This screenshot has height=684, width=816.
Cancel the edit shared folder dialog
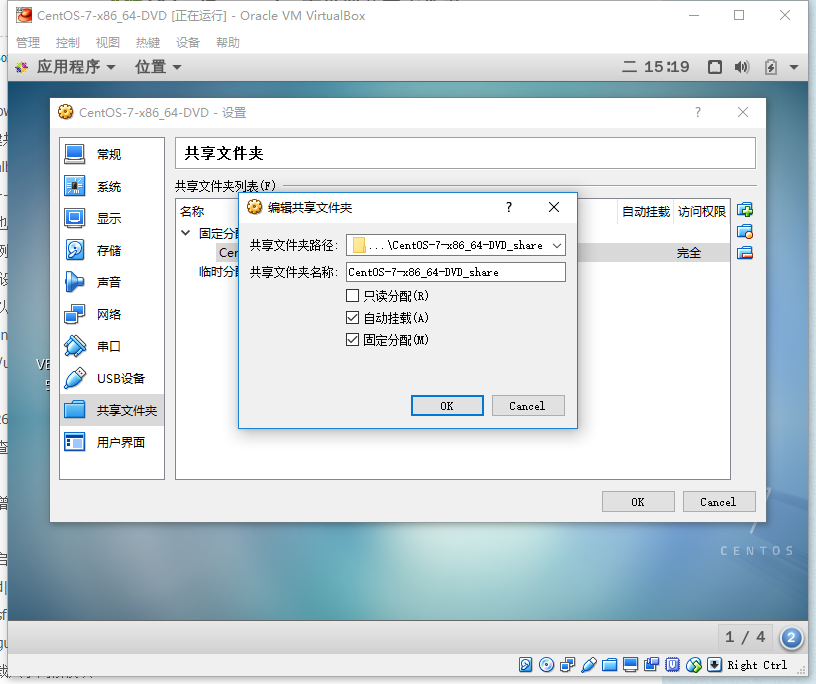528,406
